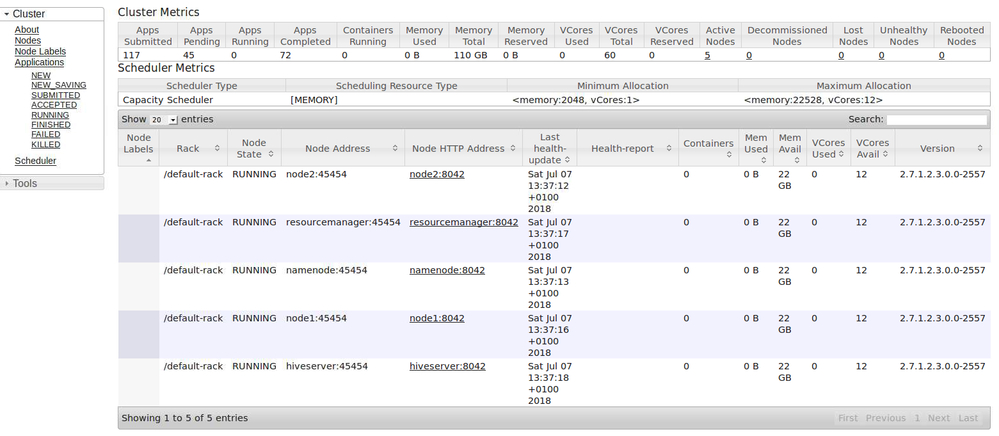Click the 110 GB Memory Total value

click(470, 55)
